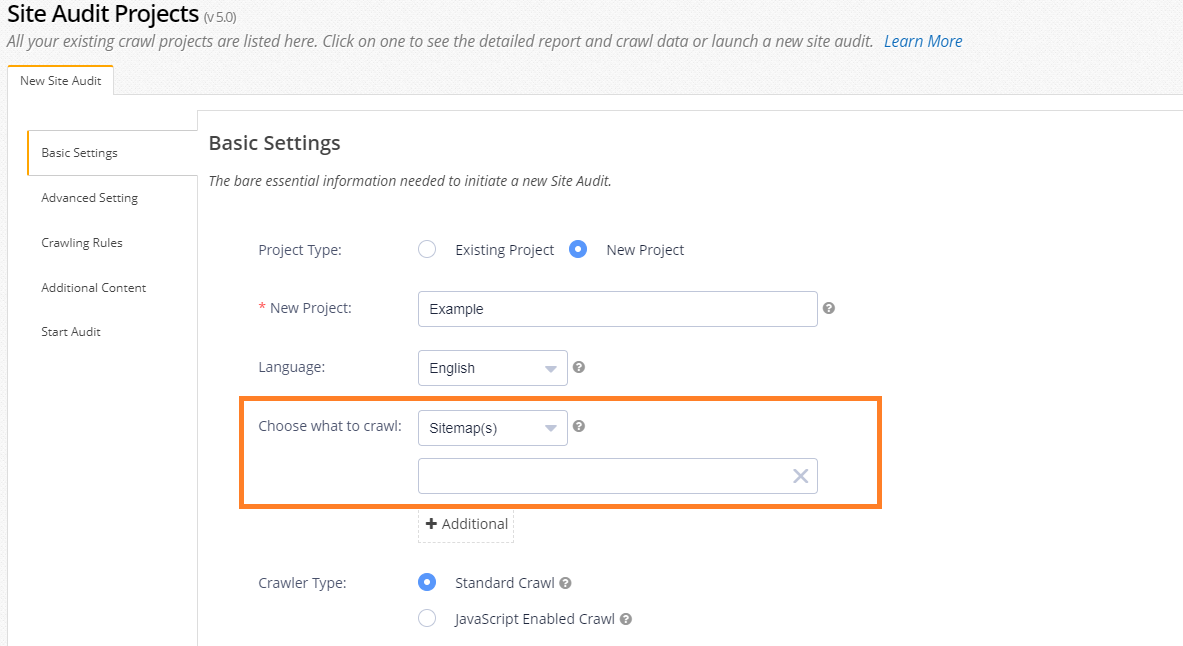Open the Language dropdown
1183x646 pixels.
[492, 368]
